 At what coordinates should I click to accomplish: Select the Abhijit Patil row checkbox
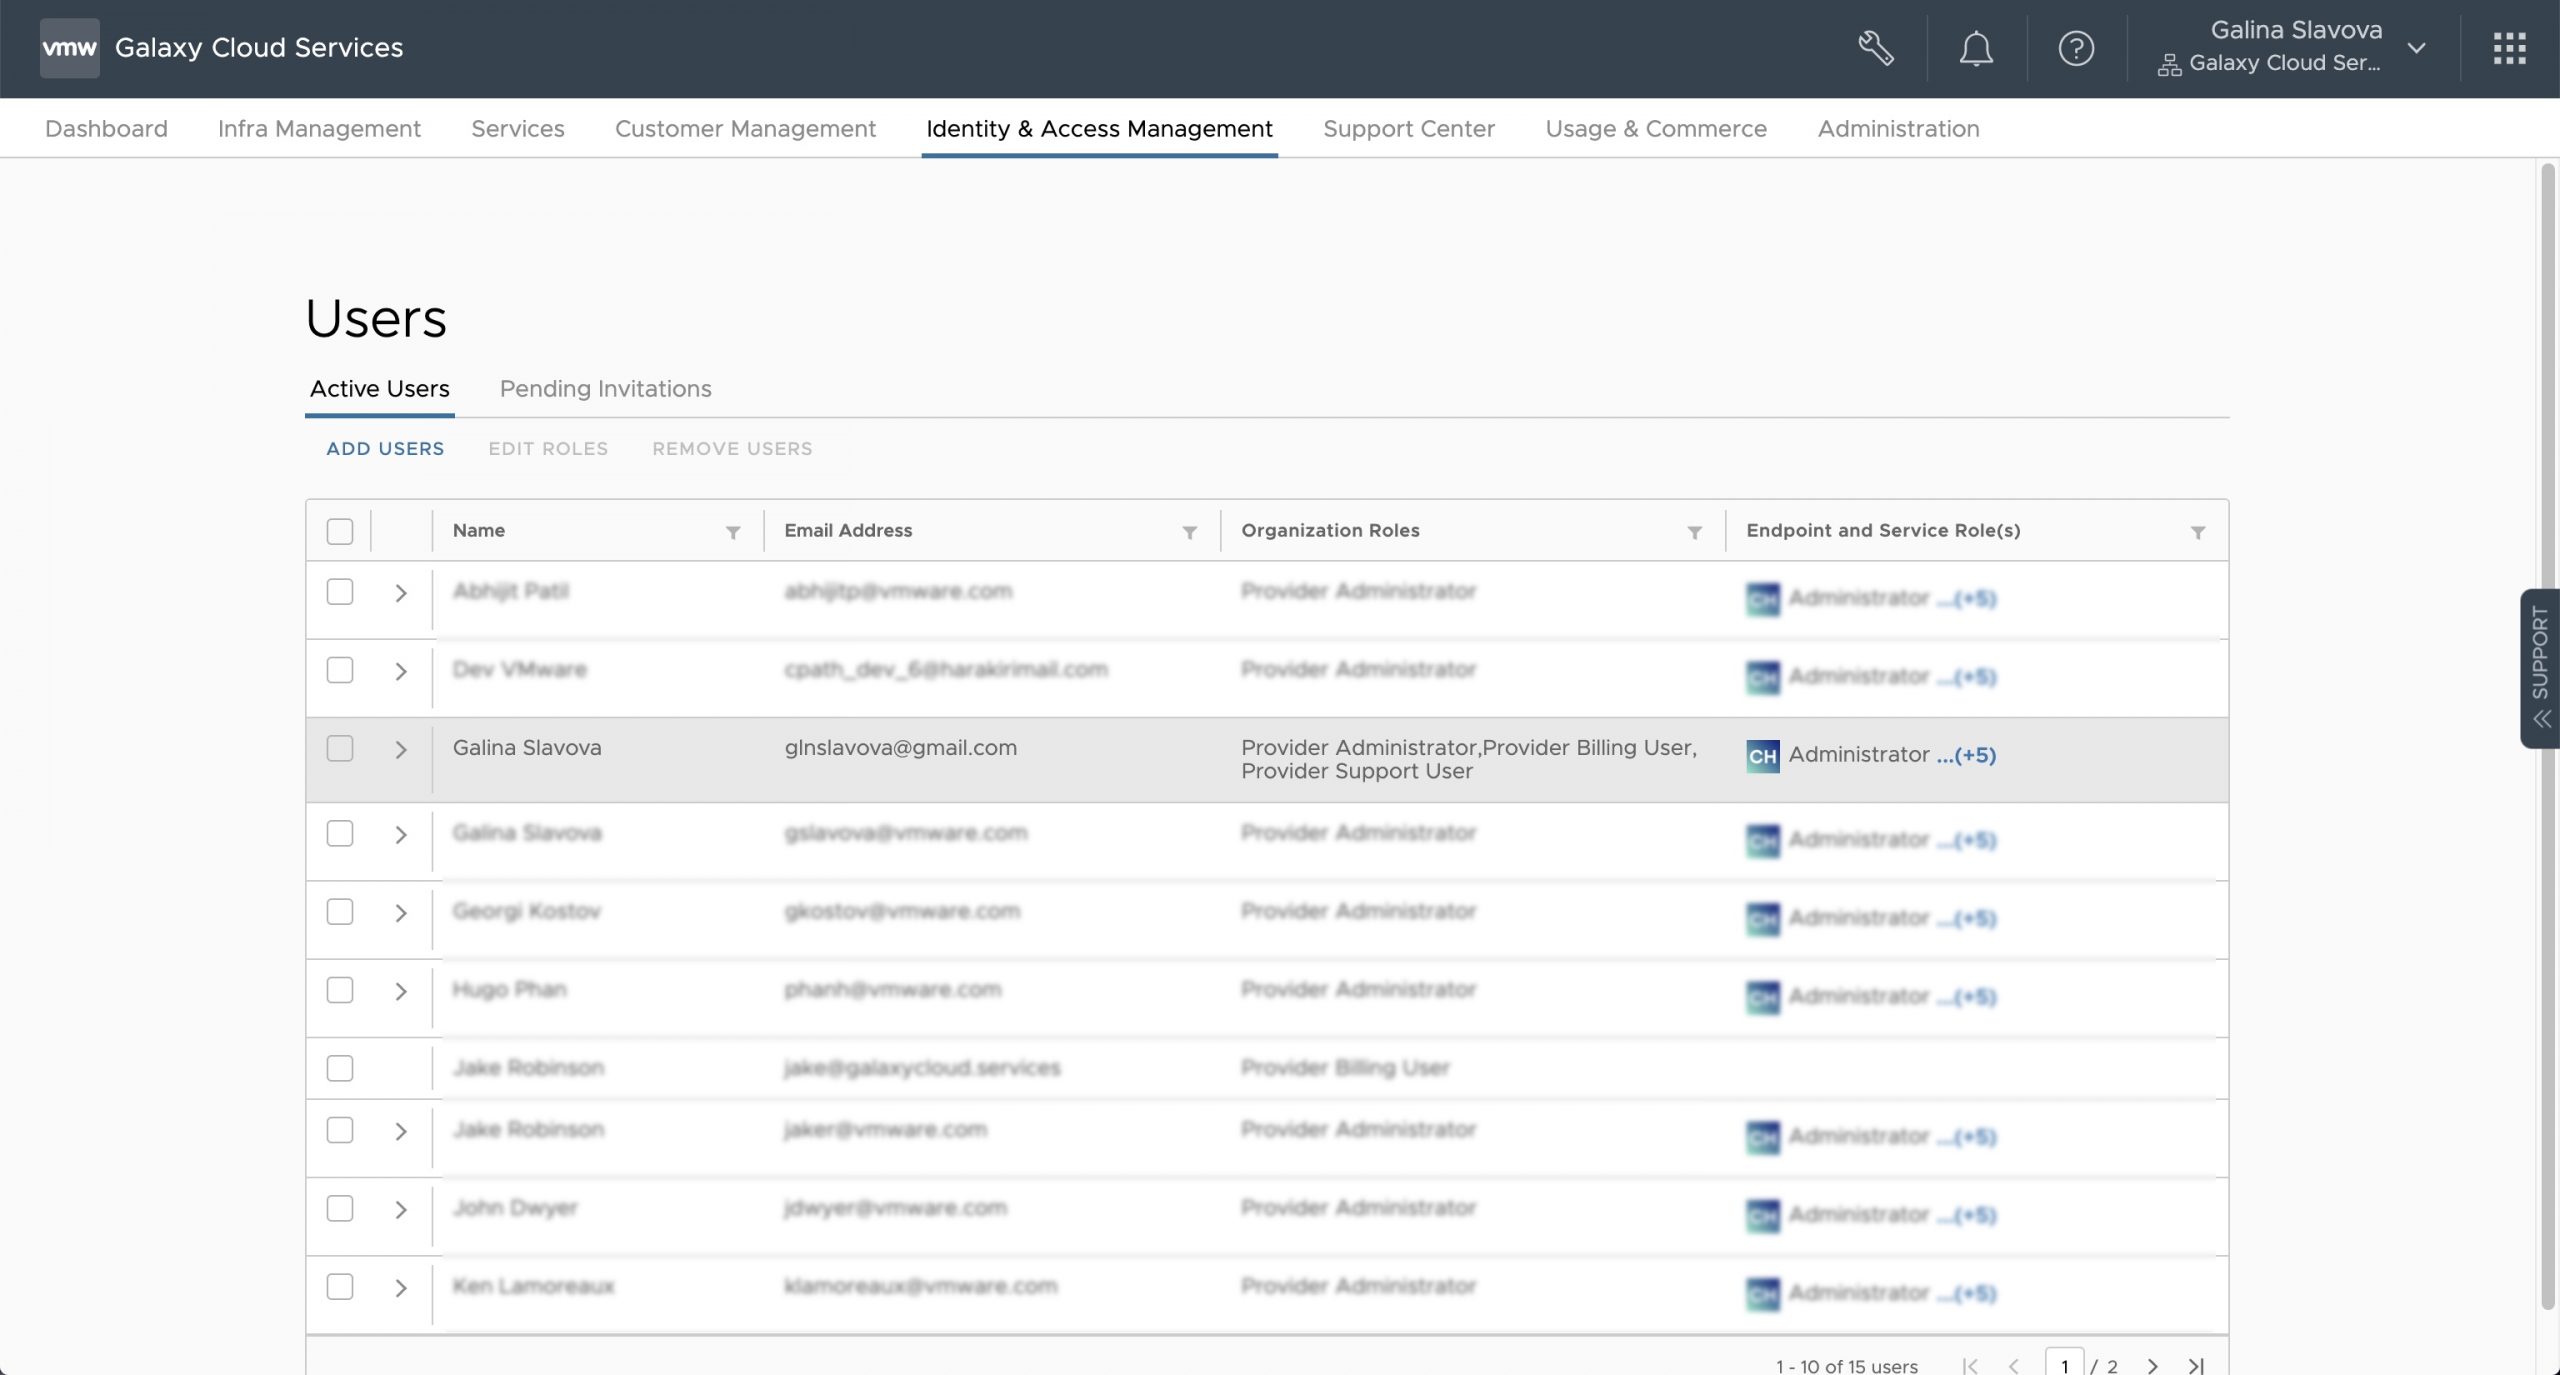pos(340,592)
